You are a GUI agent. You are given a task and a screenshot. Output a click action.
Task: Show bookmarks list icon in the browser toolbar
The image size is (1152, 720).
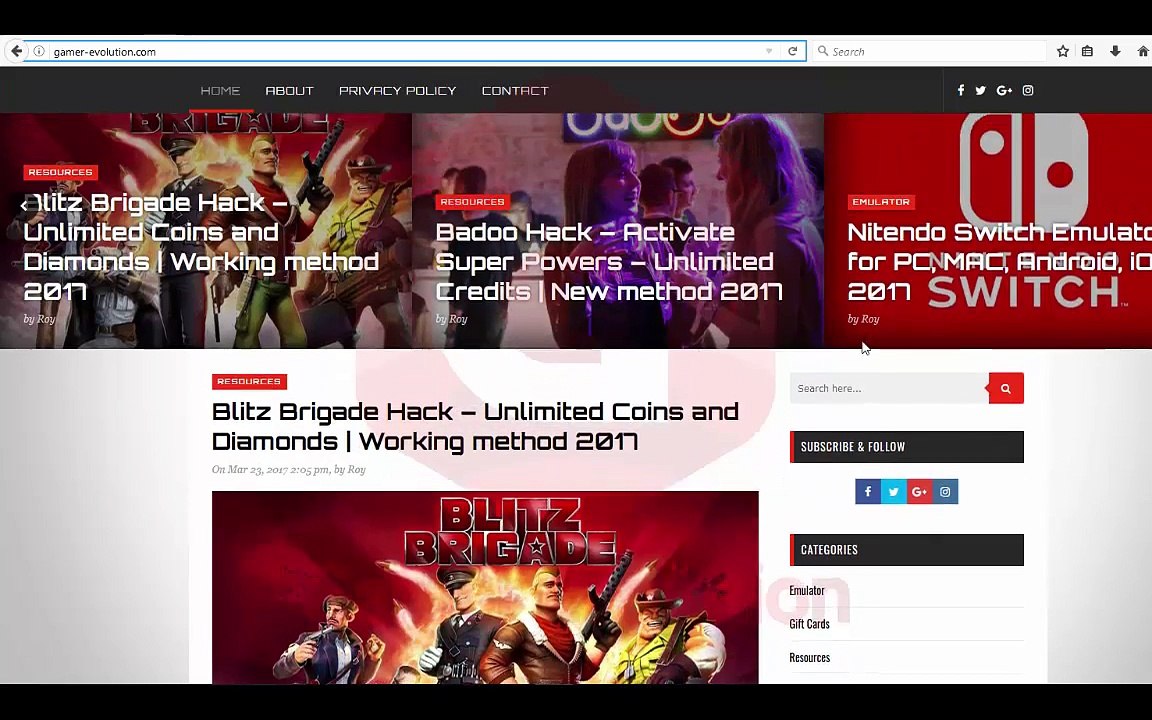pos(1087,51)
